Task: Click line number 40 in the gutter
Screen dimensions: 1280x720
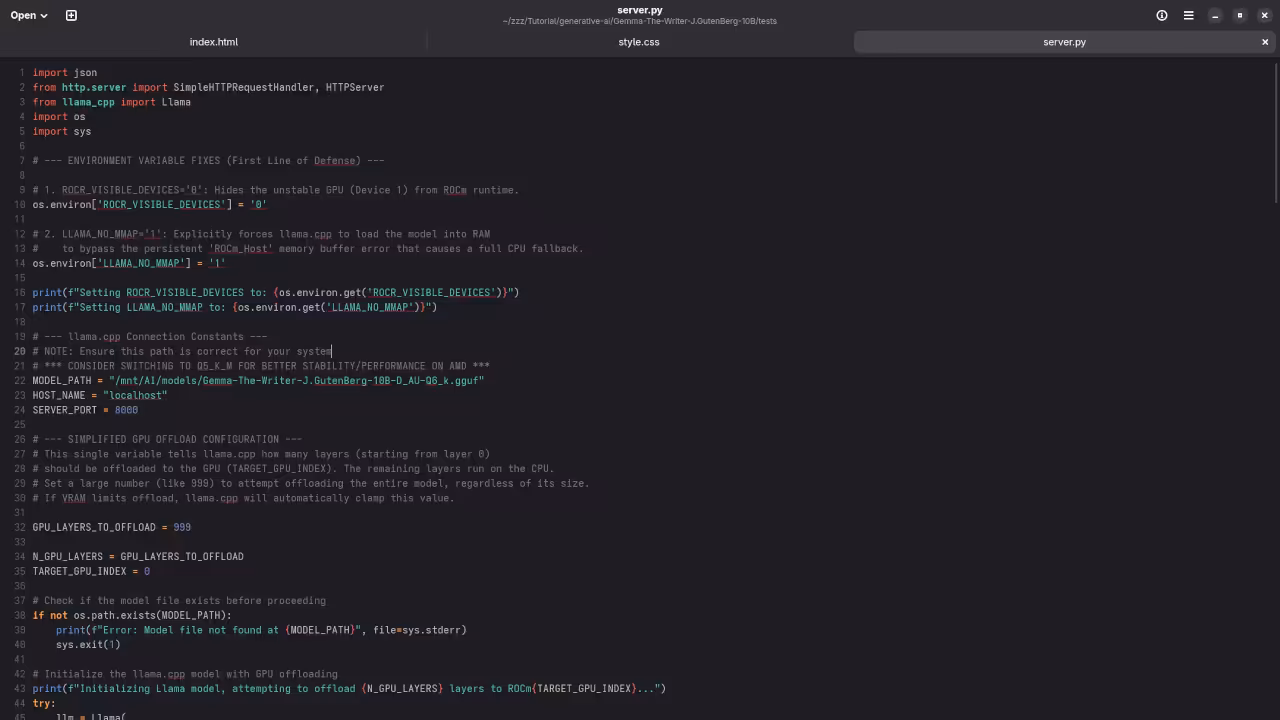Action: tap(19, 644)
